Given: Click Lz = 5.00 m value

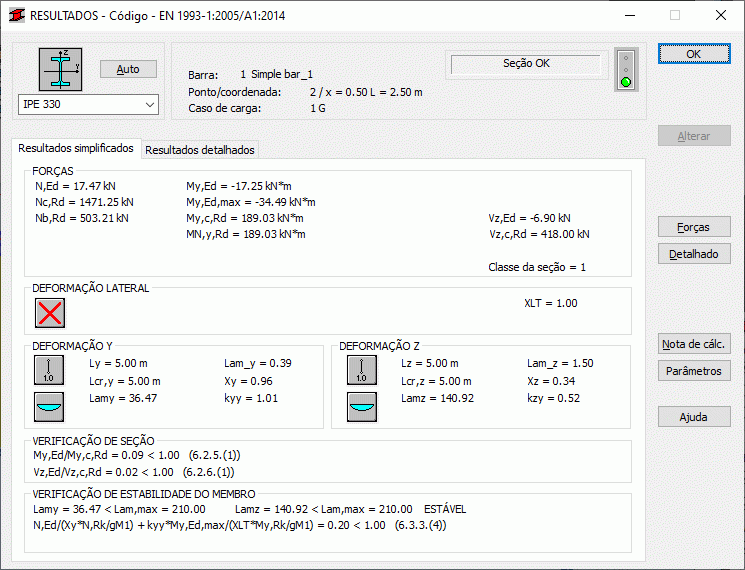Looking at the screenshot, I should tap(430, 363).
